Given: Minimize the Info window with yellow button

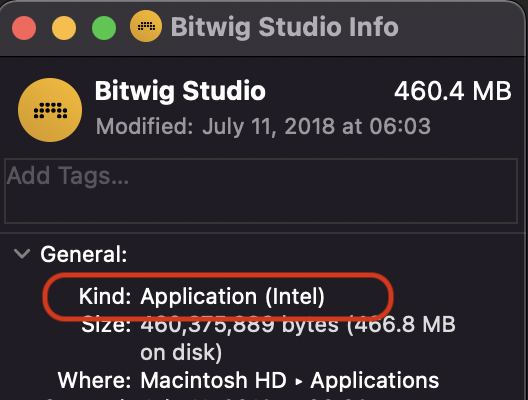Looking at the screenshot, I should coord(64,28).
